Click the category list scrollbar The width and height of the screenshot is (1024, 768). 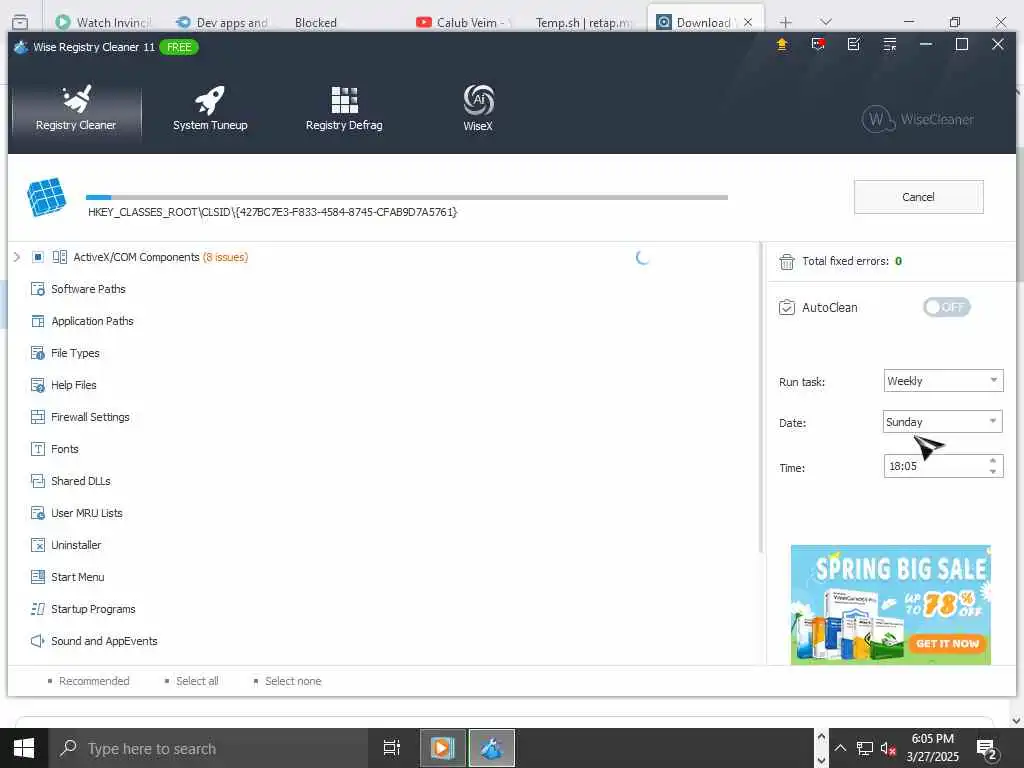point(761,398)
